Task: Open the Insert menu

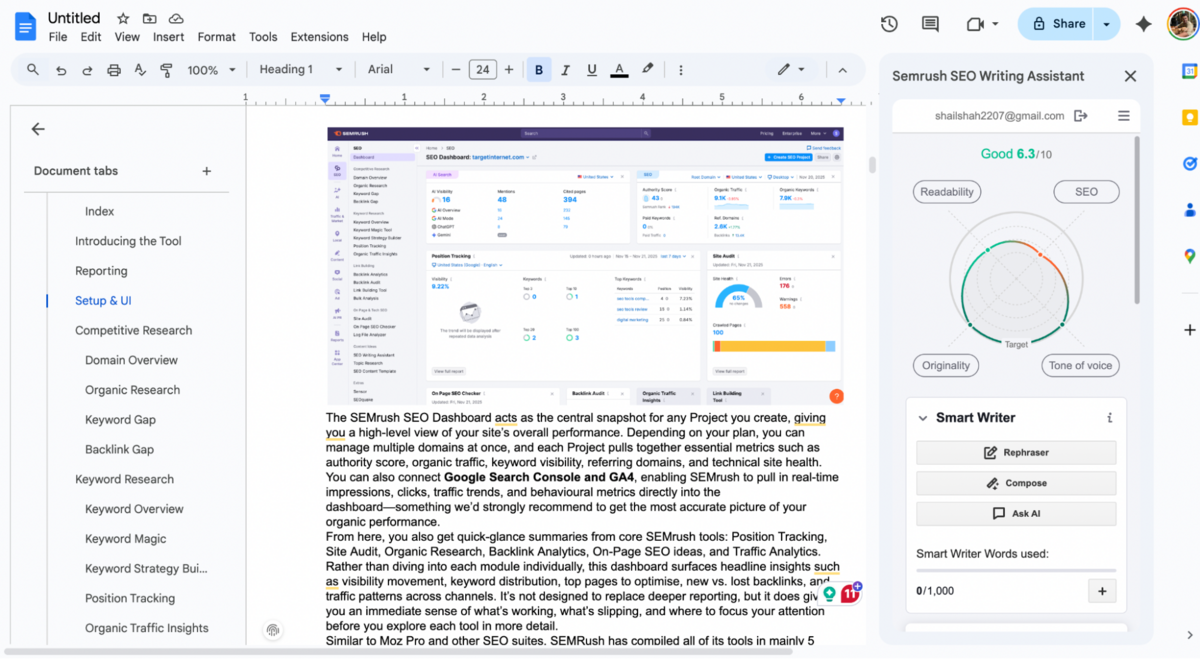Action: coord(168,37)
